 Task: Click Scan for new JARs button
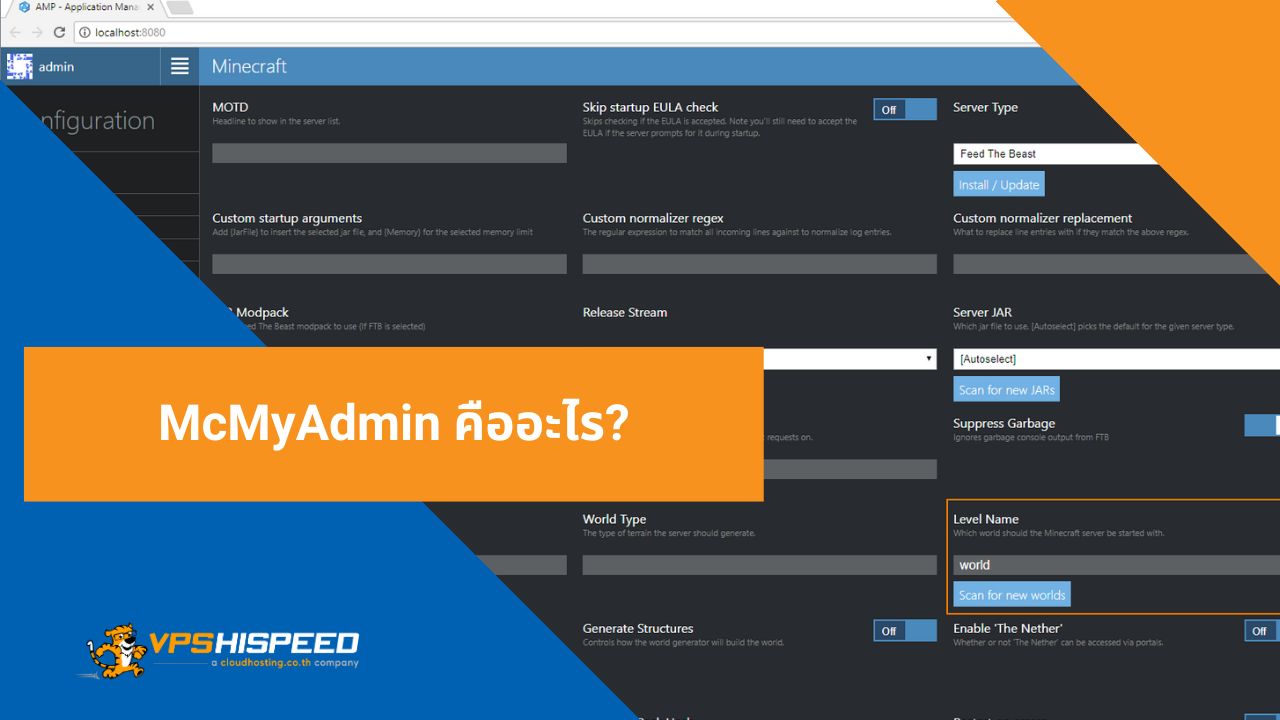pyautogui.click(x=1006, y=389)
